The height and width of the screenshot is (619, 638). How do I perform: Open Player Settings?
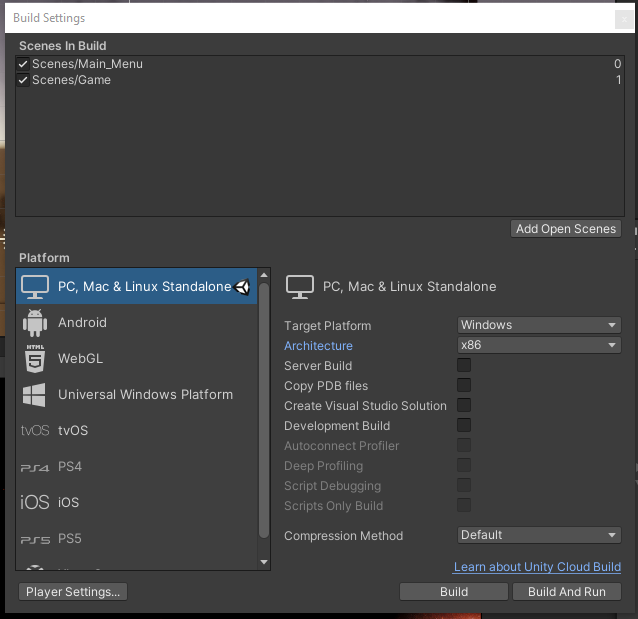(73, 592)
